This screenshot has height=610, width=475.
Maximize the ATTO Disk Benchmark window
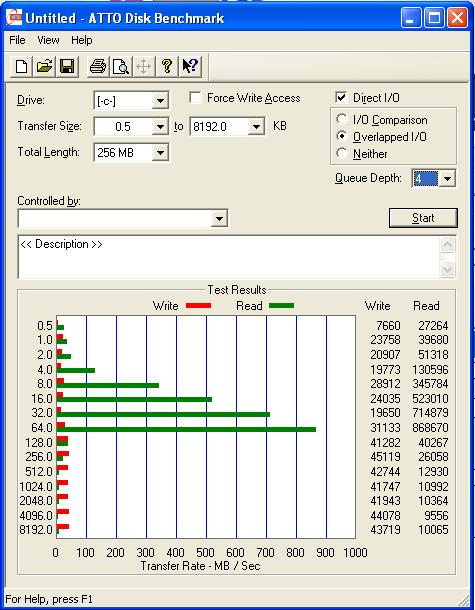[434, 18]
